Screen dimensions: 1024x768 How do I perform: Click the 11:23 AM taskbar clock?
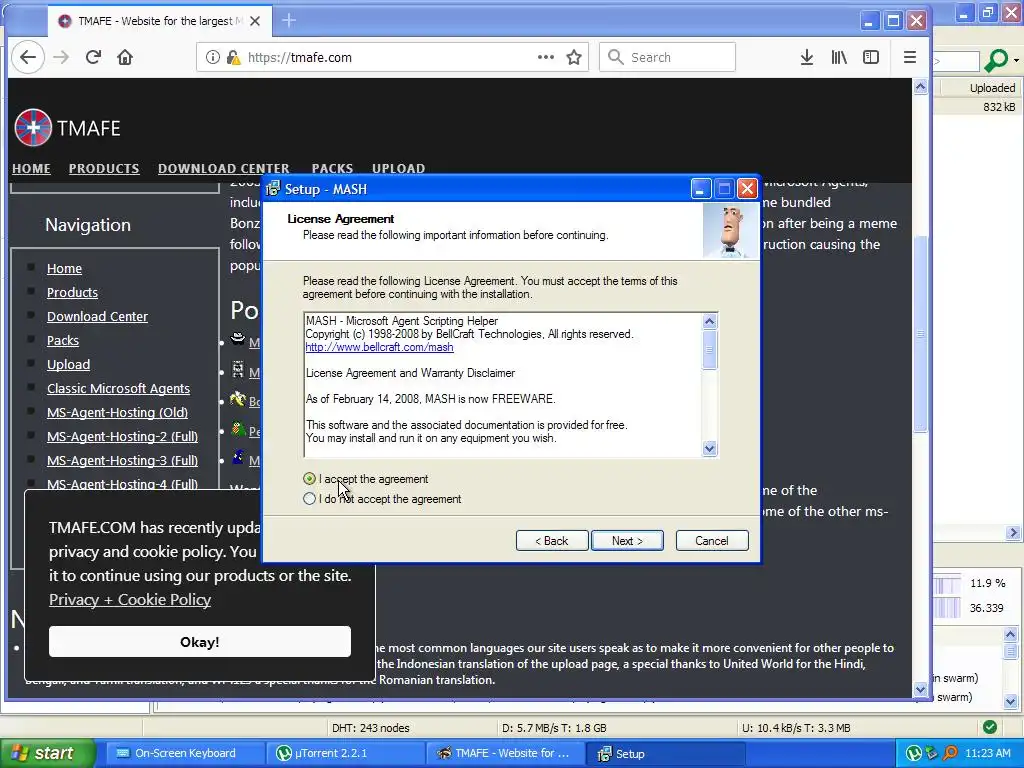coord(988,754)
